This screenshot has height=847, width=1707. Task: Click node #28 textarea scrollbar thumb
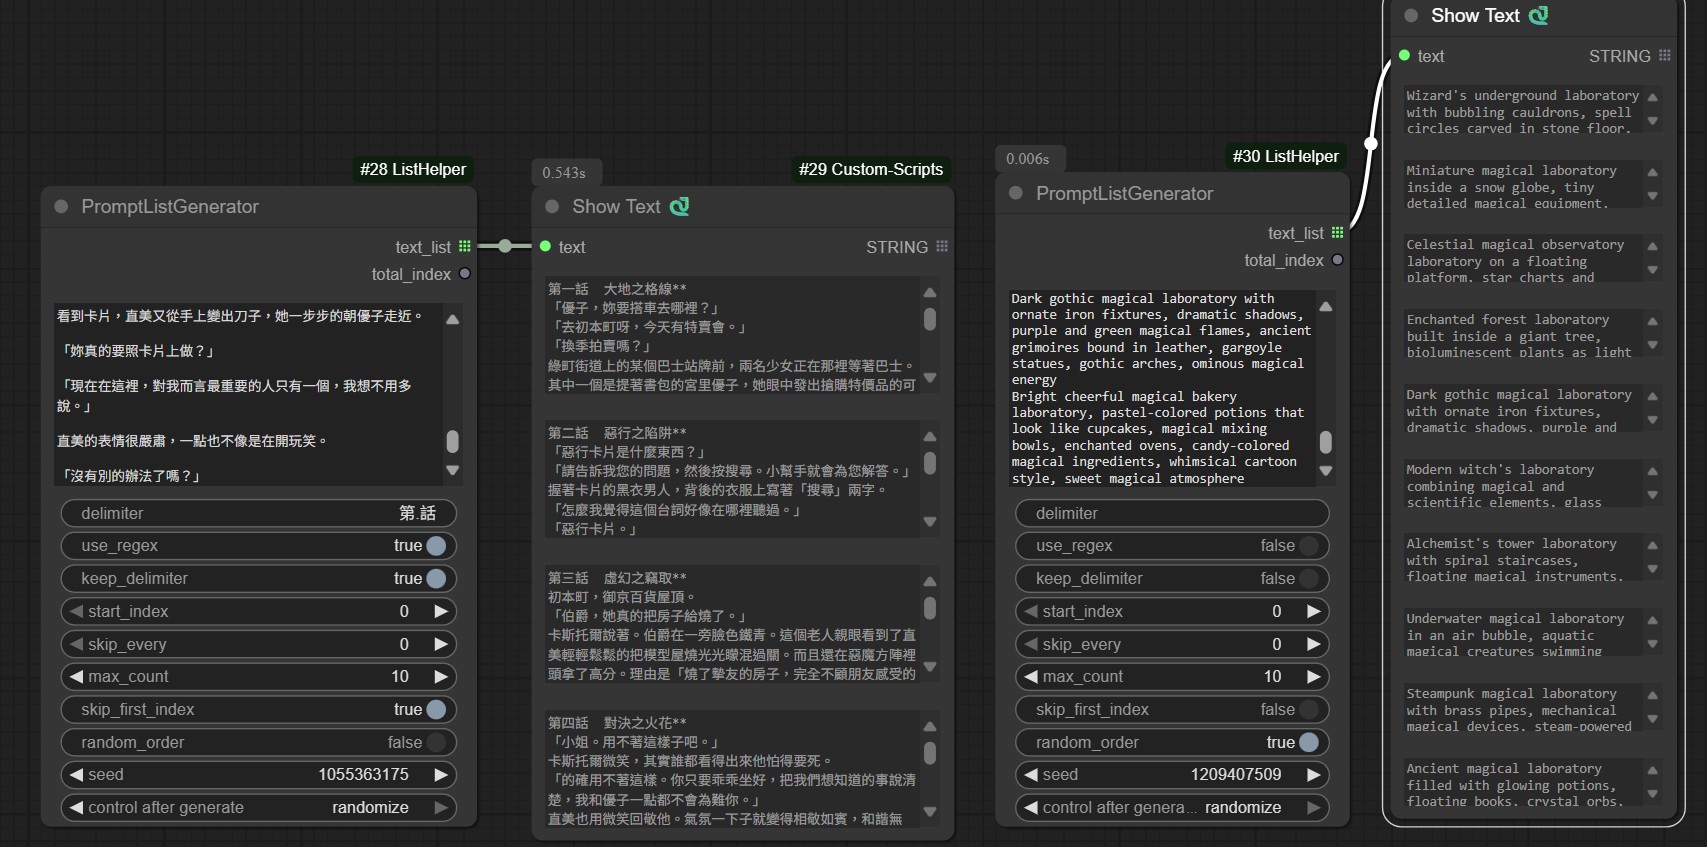[x=453, y=441]
